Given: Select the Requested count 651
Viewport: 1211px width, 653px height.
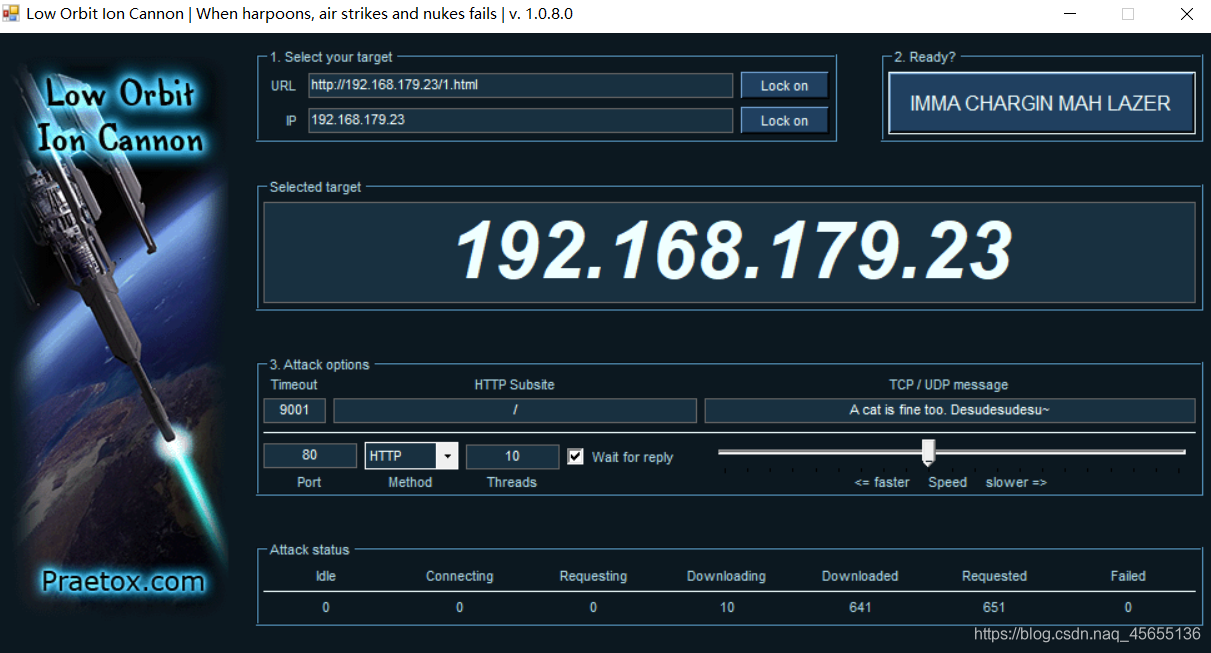Looking at the screenshot, I should (994, 607).
